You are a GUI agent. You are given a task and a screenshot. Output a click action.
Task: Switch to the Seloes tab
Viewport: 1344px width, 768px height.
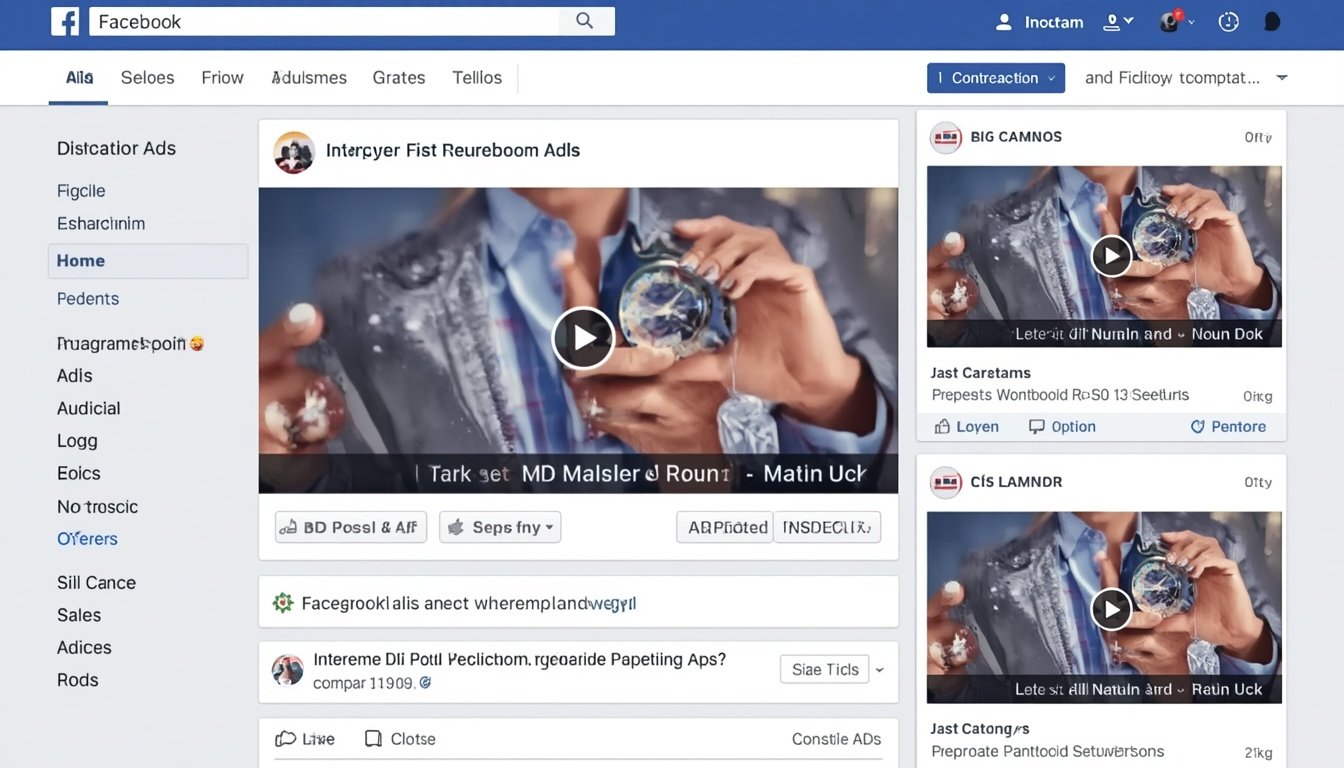click(147, 78)
